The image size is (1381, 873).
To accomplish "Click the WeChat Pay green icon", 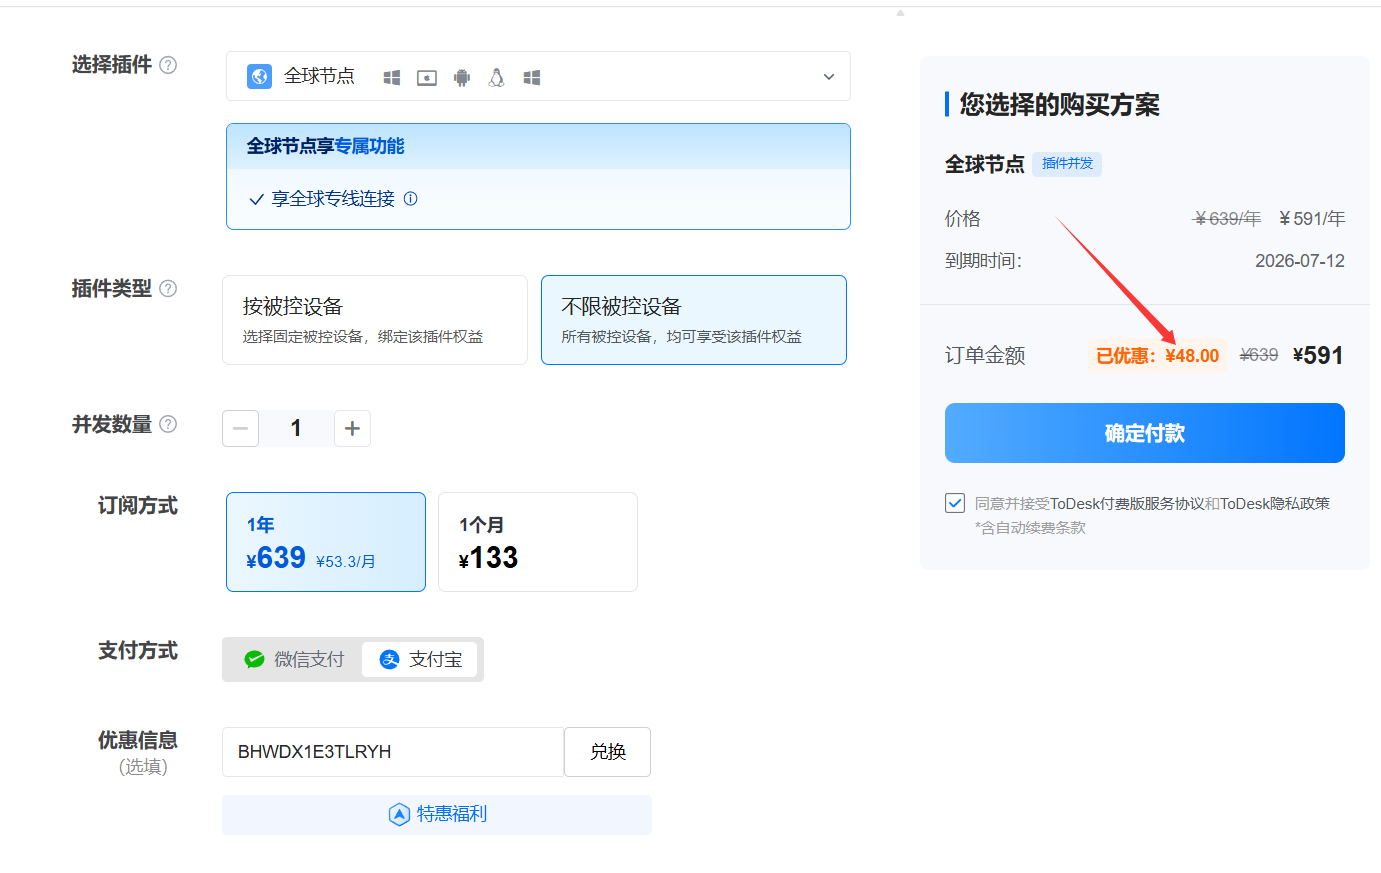I will [x=254, y=659].
